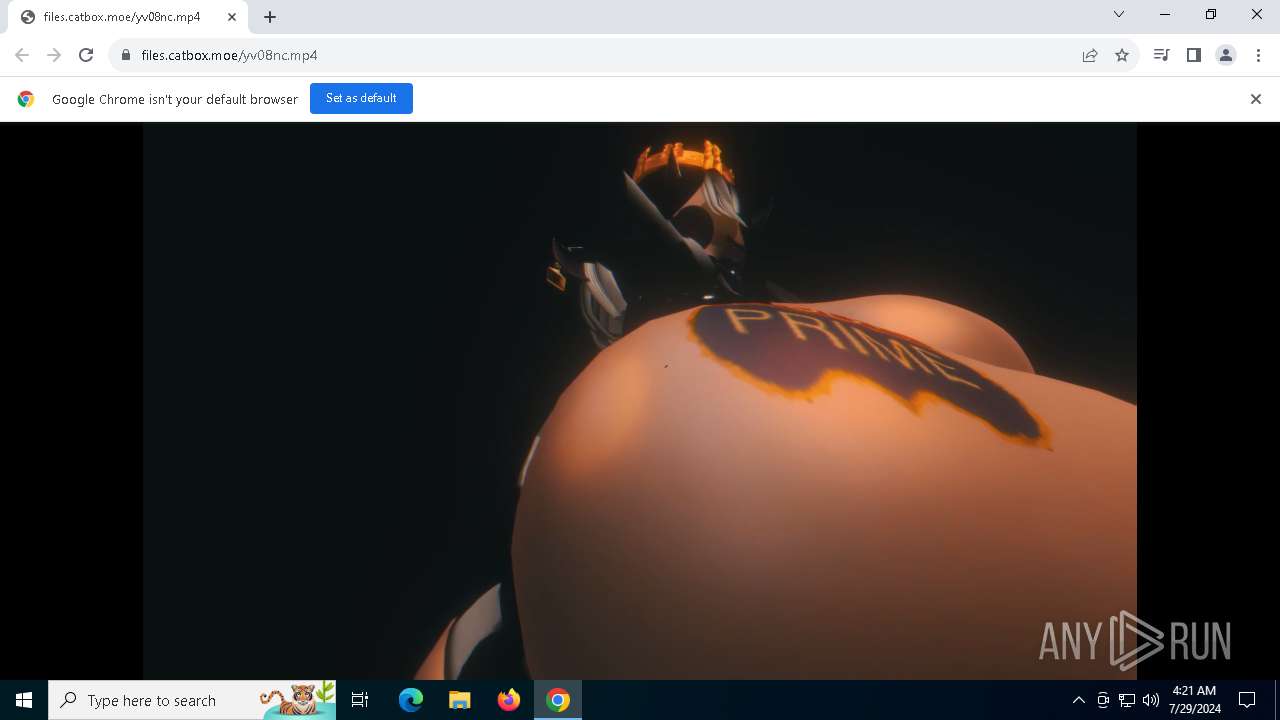Image resolution: width=1280 pixels, height=720 pixels.
Task: Open the Windows Start menu
Action: [x=24, y=700]
